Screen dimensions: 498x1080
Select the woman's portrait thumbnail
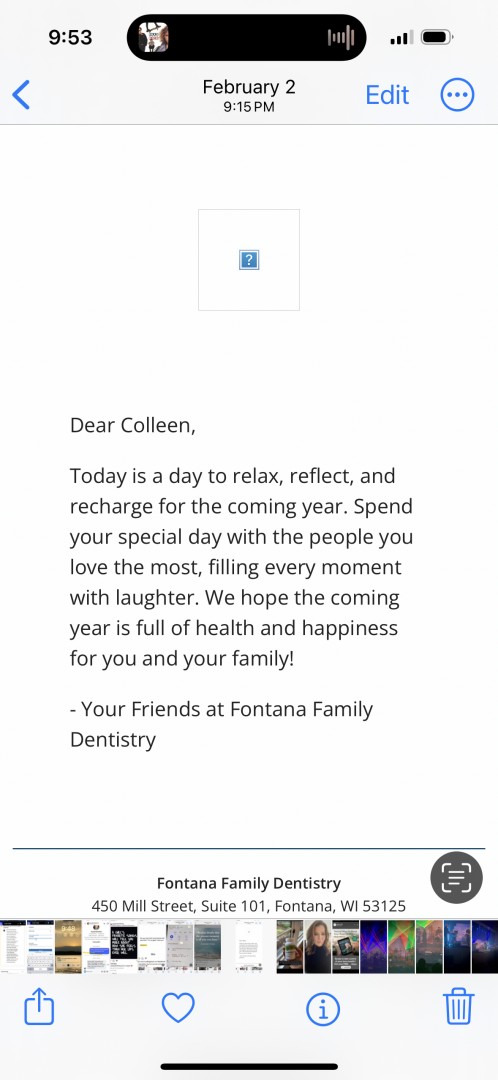[318, 946]
